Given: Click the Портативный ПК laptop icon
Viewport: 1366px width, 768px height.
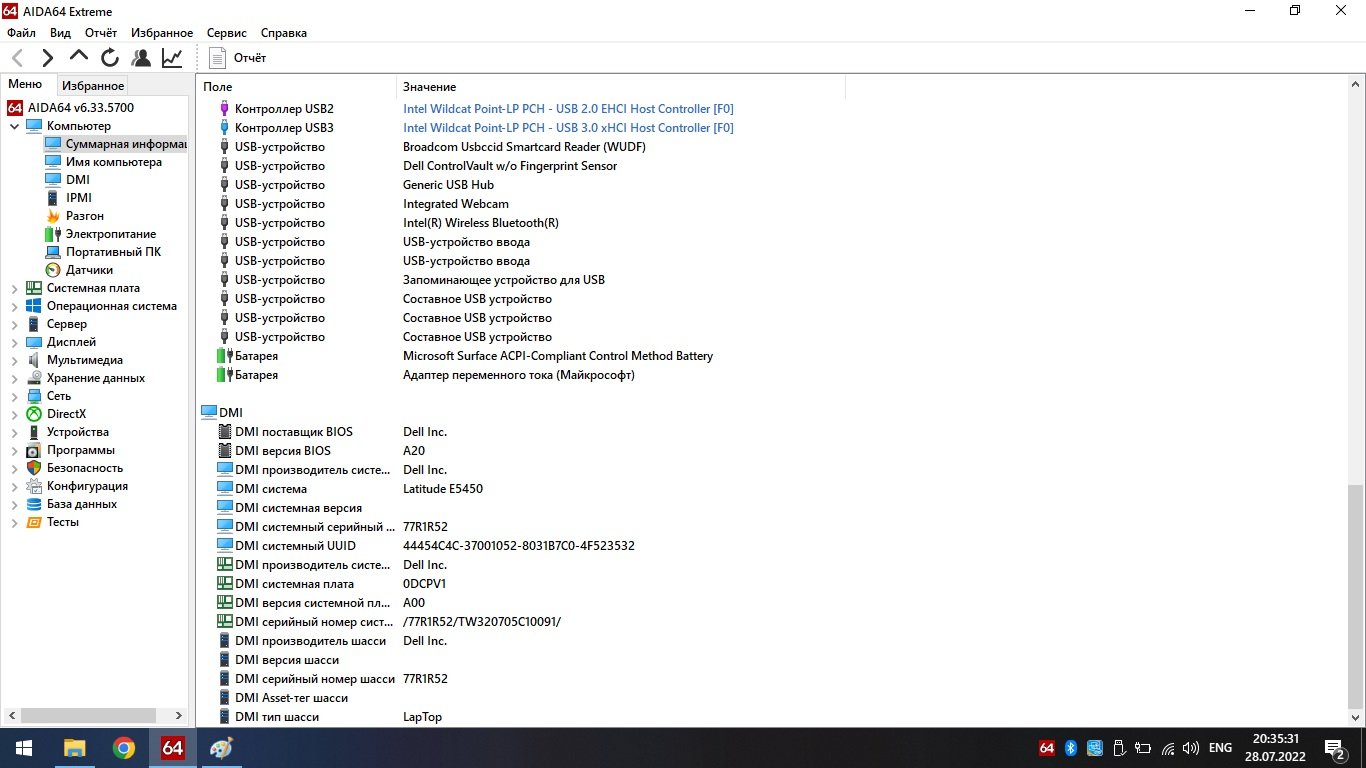Looking at the screenshot, I should click(x=53, y=252).
